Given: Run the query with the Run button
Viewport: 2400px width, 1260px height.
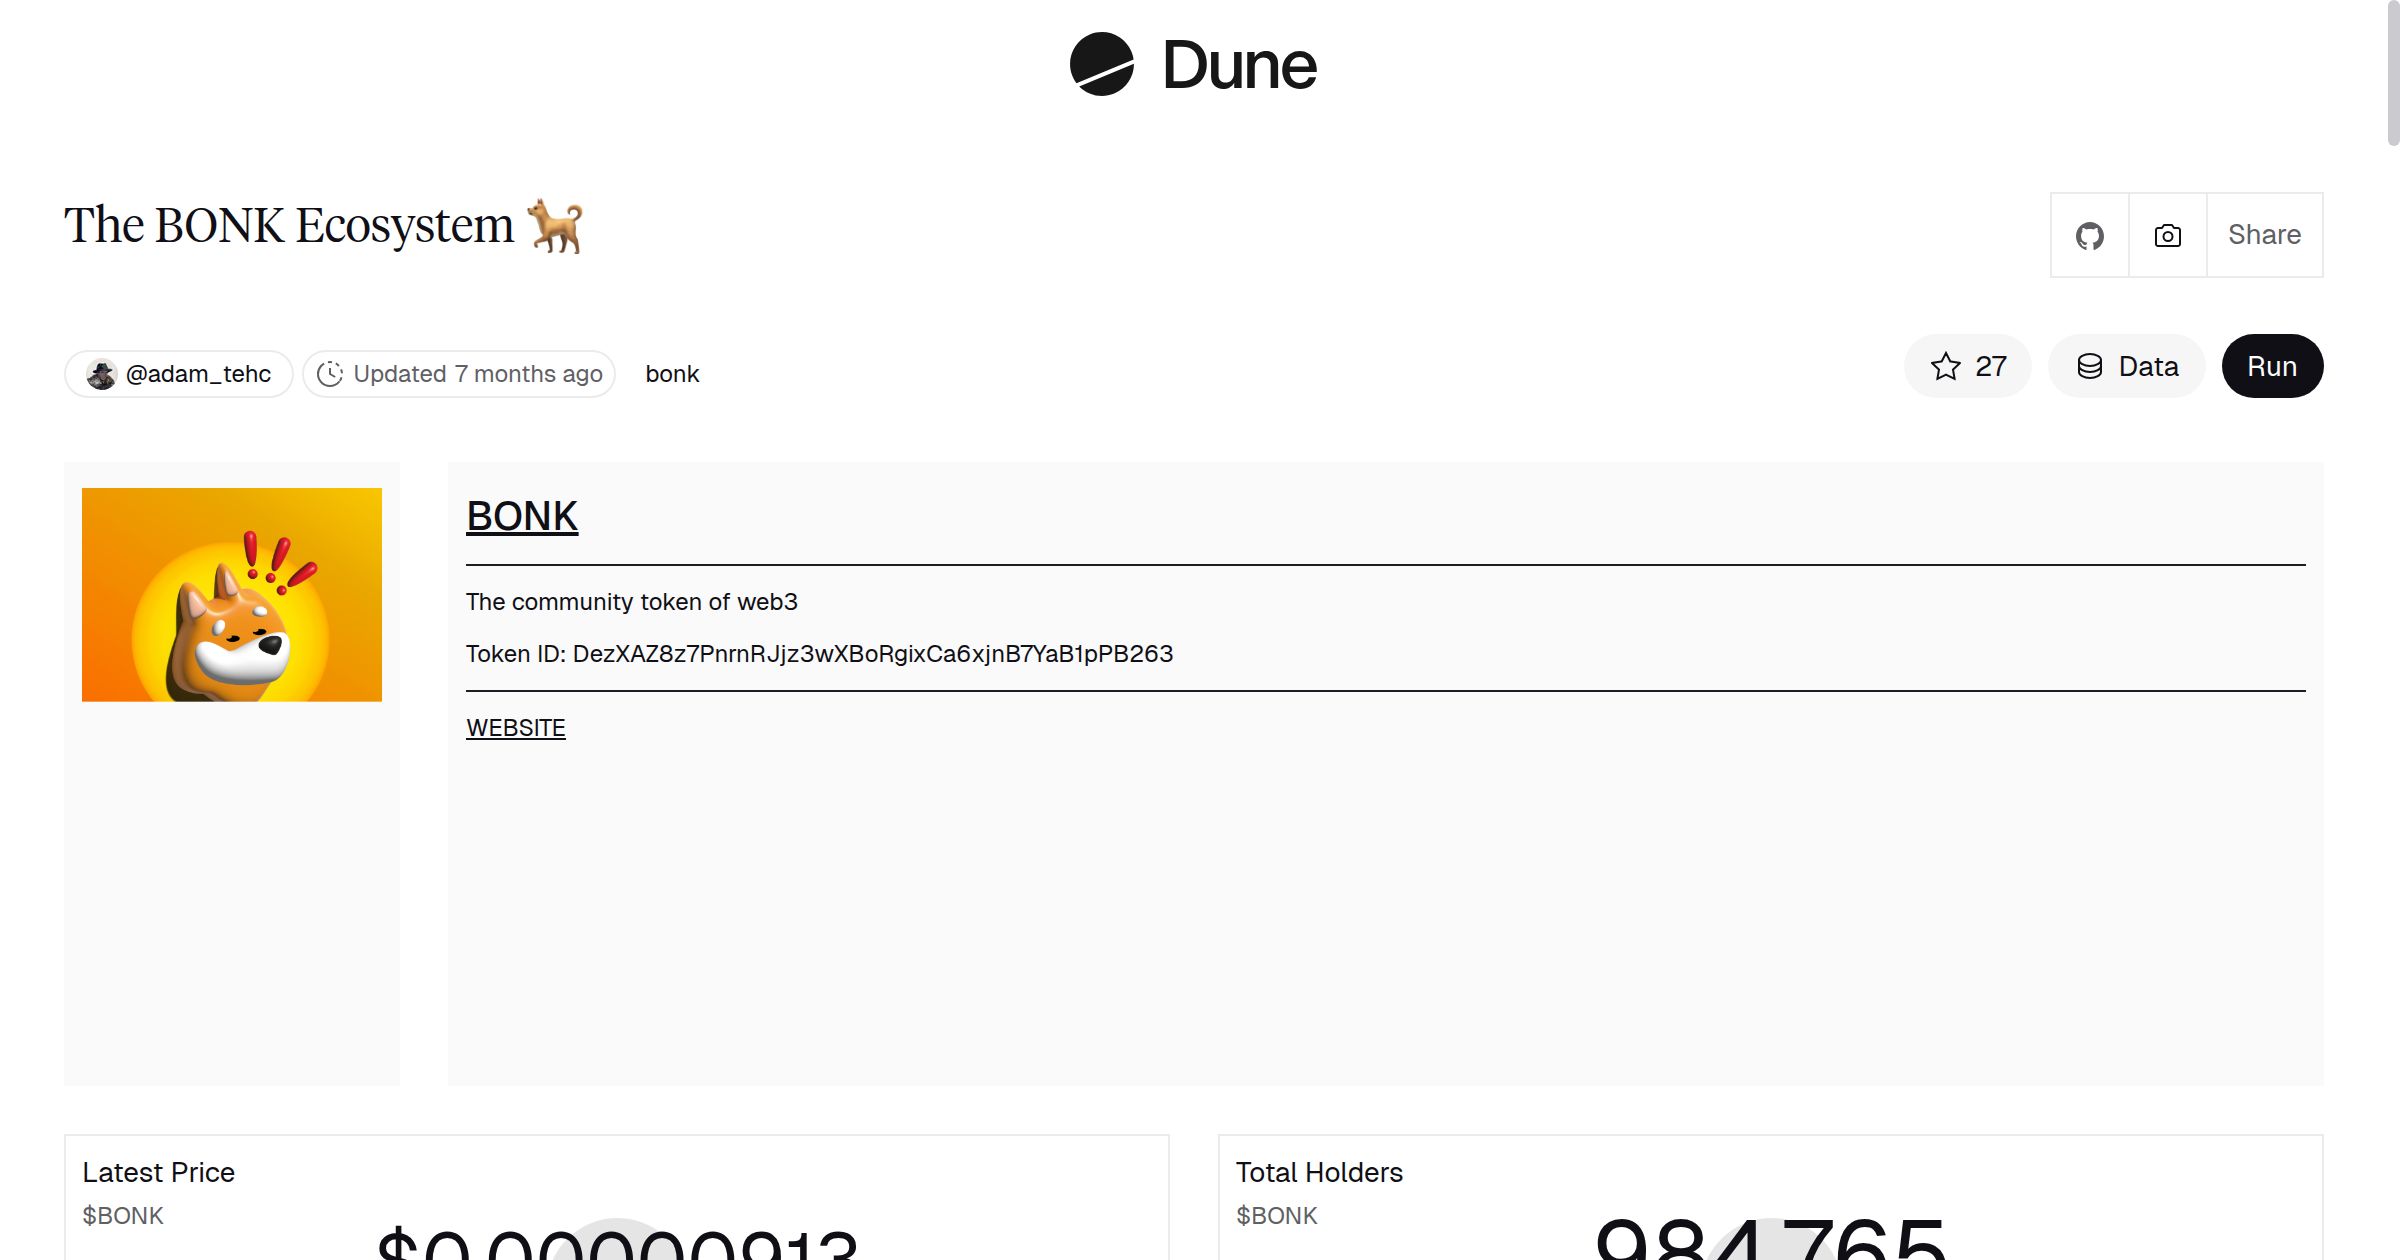Looking at the screenshot, I should pos(2272,366).
